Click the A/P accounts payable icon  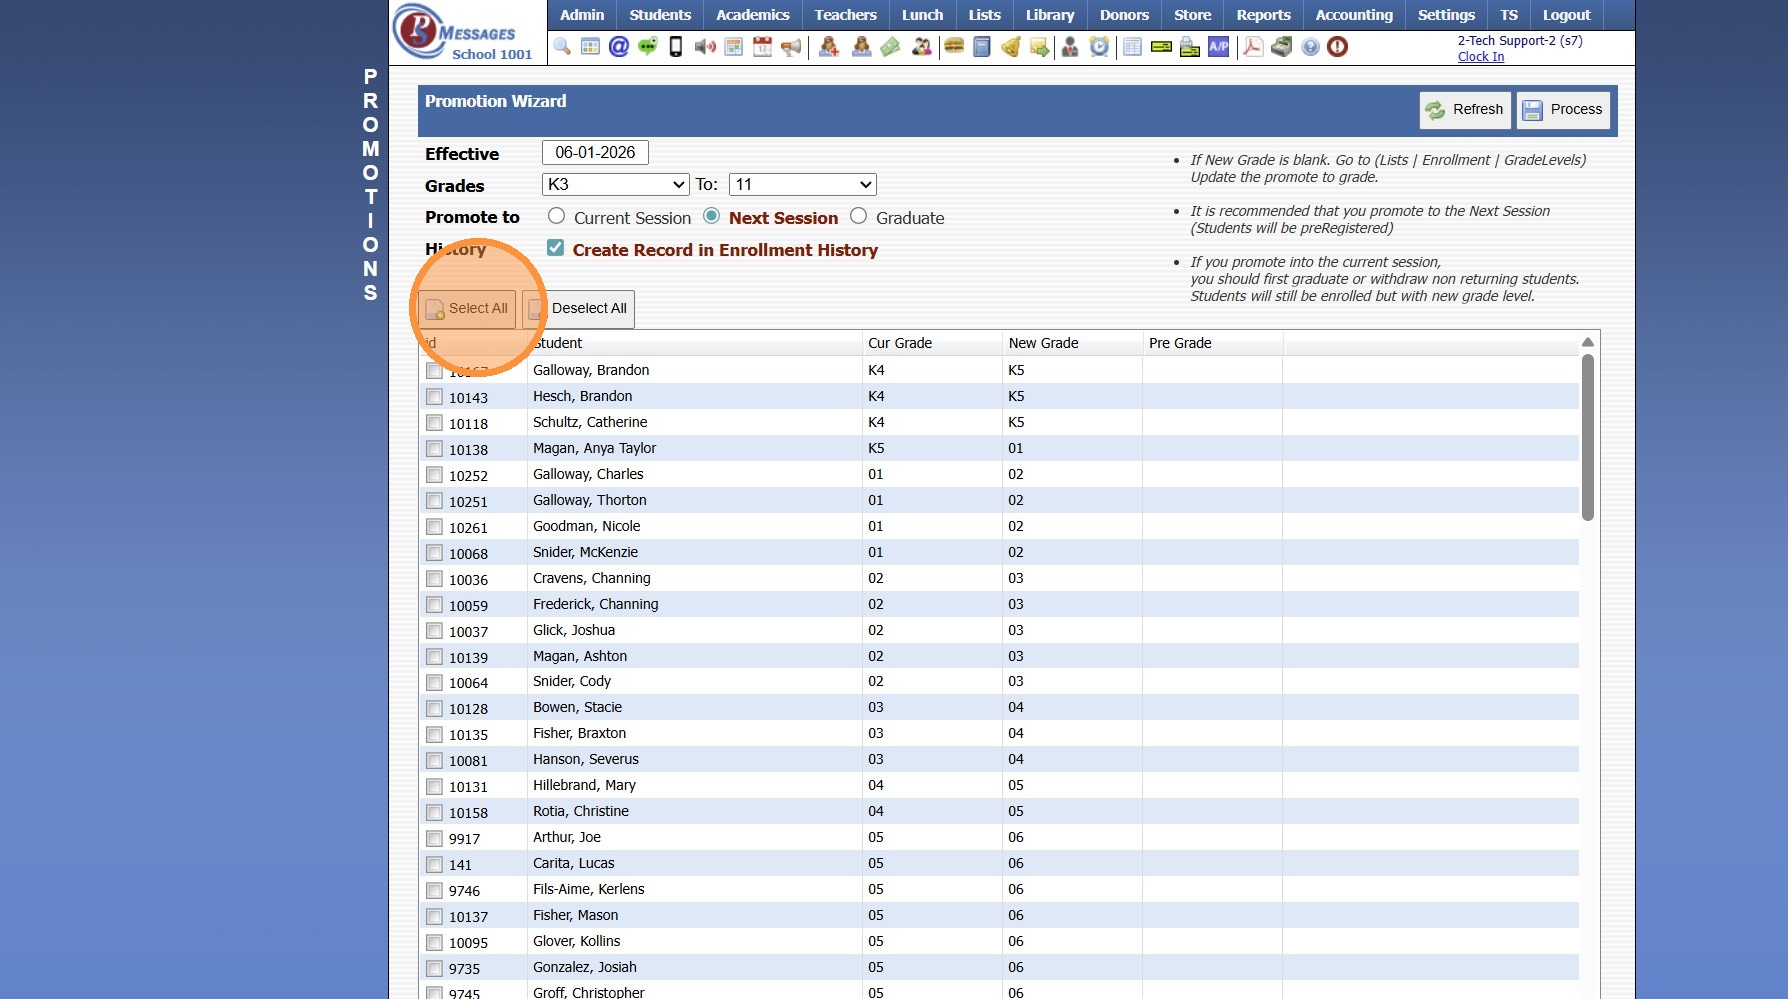(1218, 47)
